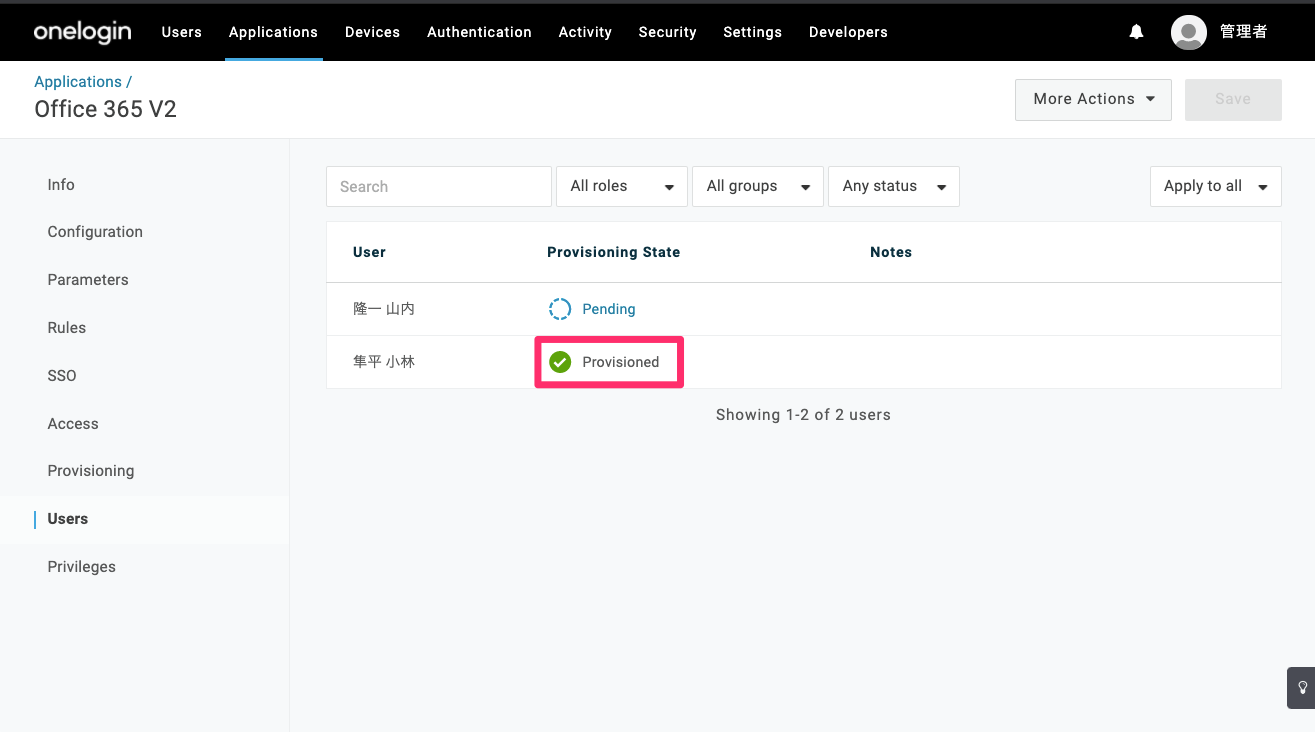The height and width of the screenshot is (732, 1315).
Task: Open the Authentication top menu
Action: [x=479, y=32]
